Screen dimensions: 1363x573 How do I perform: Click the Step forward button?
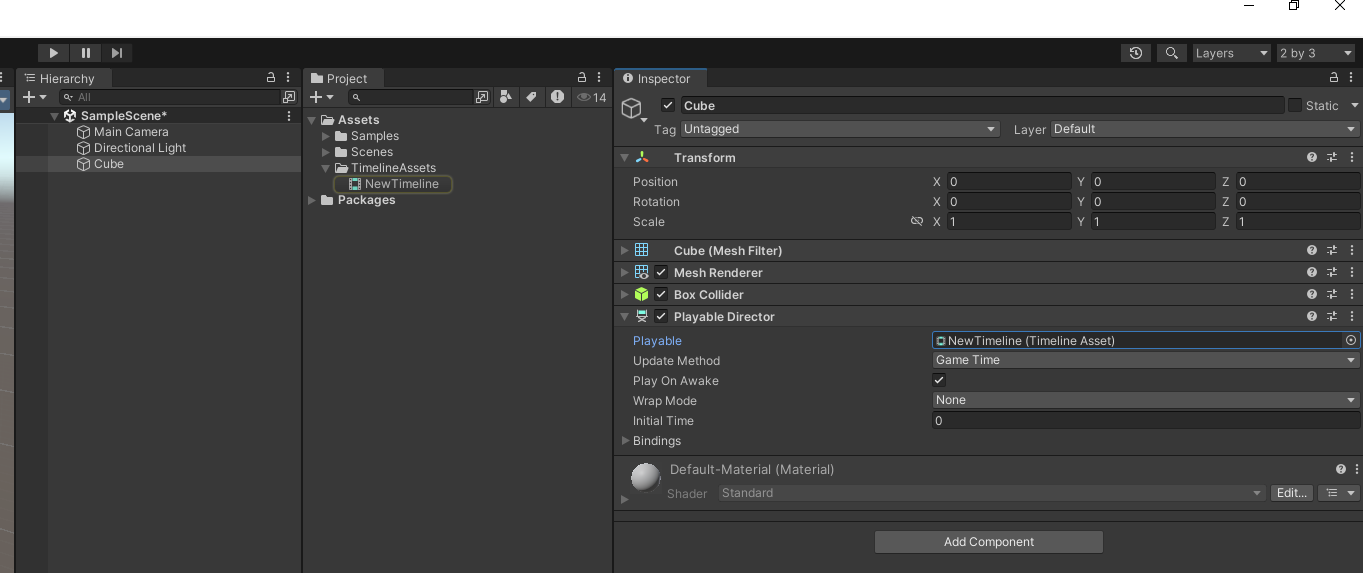tap(117, 53)
